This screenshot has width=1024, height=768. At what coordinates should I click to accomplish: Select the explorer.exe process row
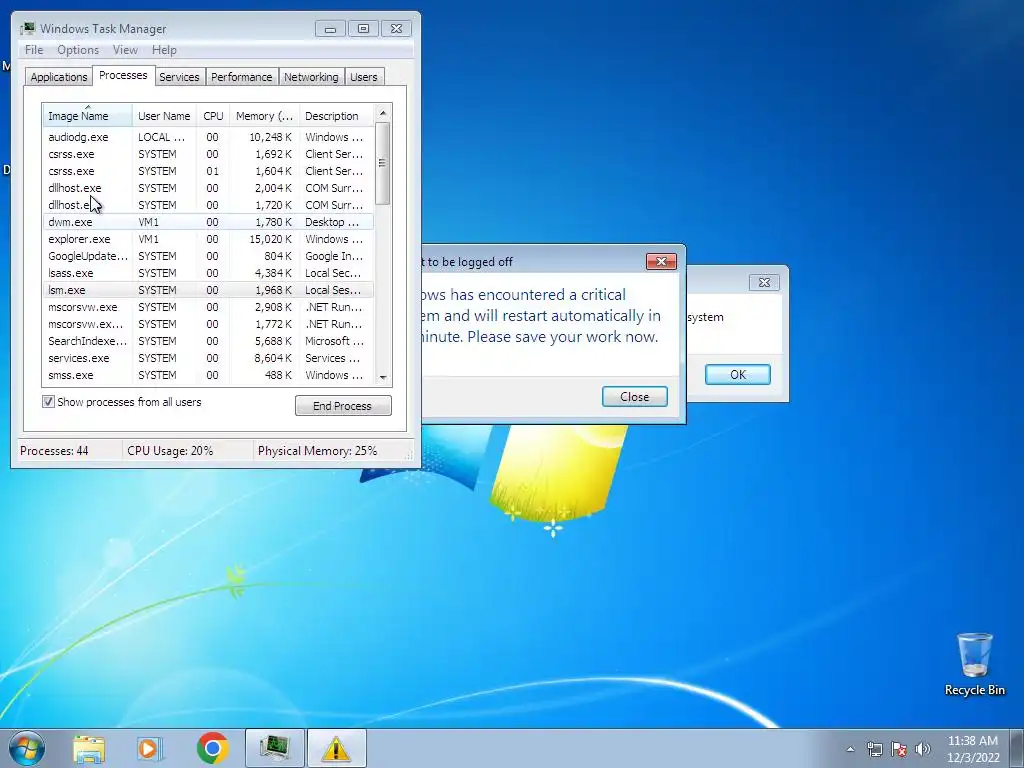tap(208, 239)
